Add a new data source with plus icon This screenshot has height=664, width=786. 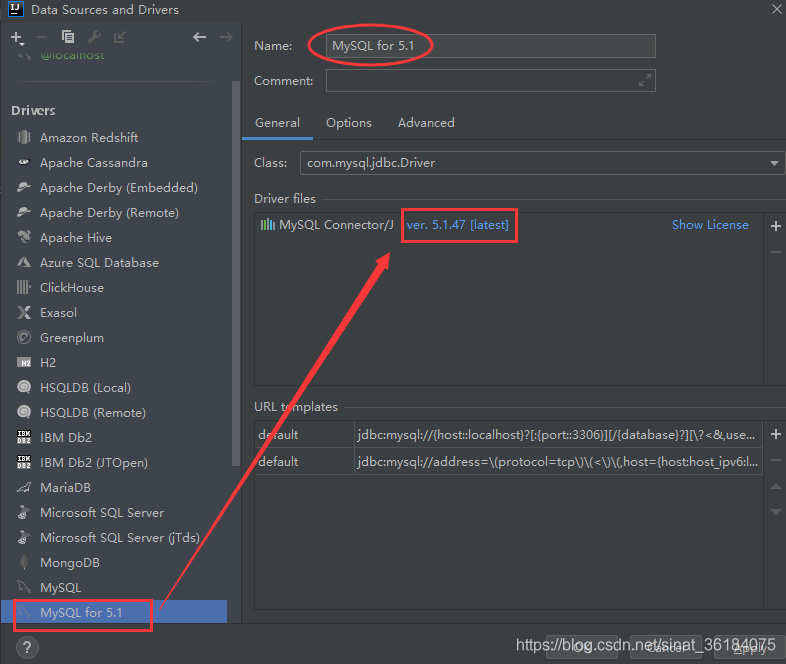(16, 37)
